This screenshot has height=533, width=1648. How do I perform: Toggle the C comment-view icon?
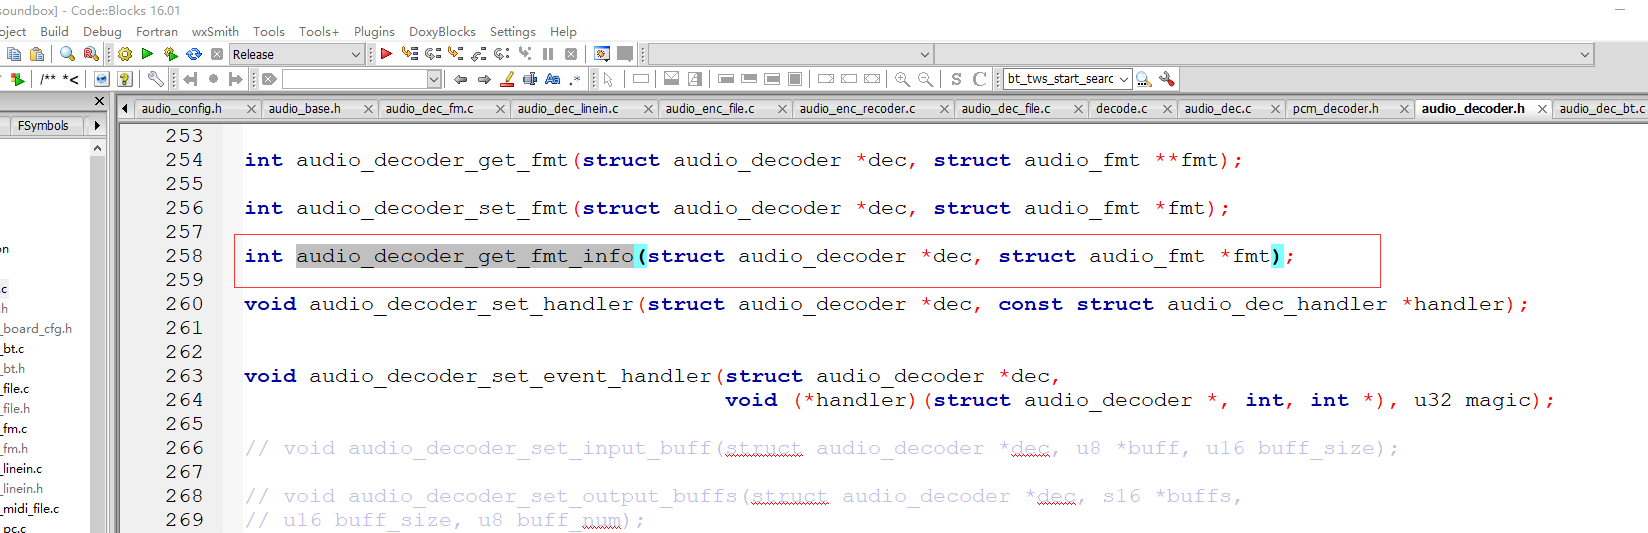(x=979, y=79)
